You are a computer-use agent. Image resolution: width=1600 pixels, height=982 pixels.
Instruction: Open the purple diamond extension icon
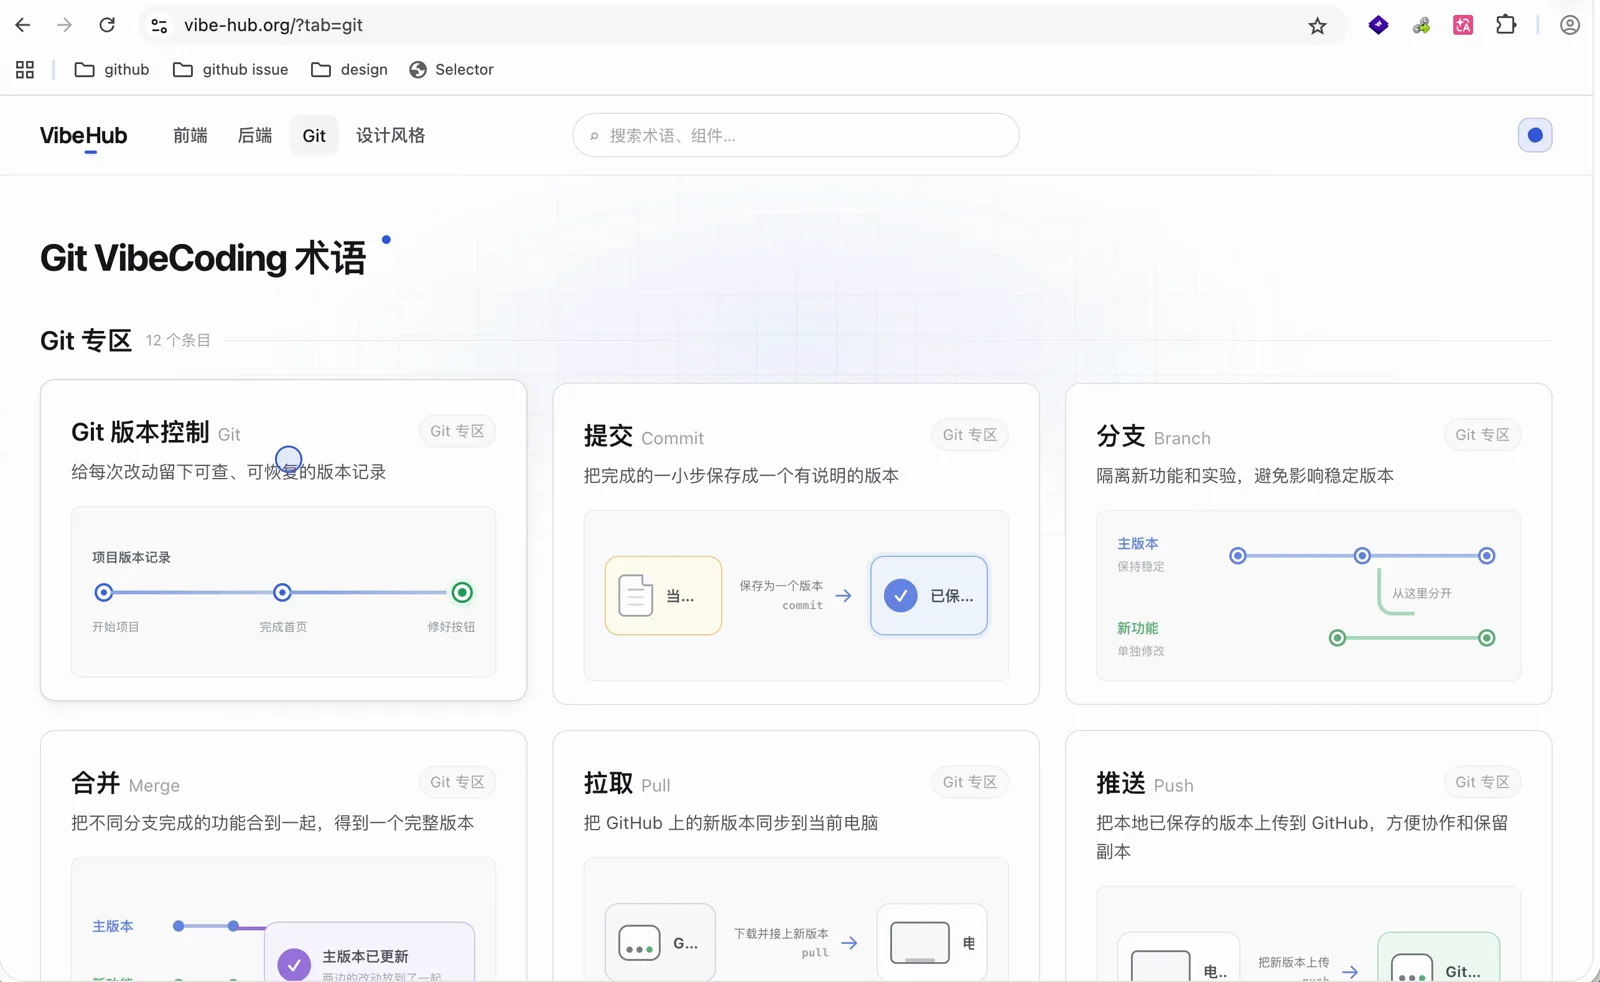click(1379, 25)
